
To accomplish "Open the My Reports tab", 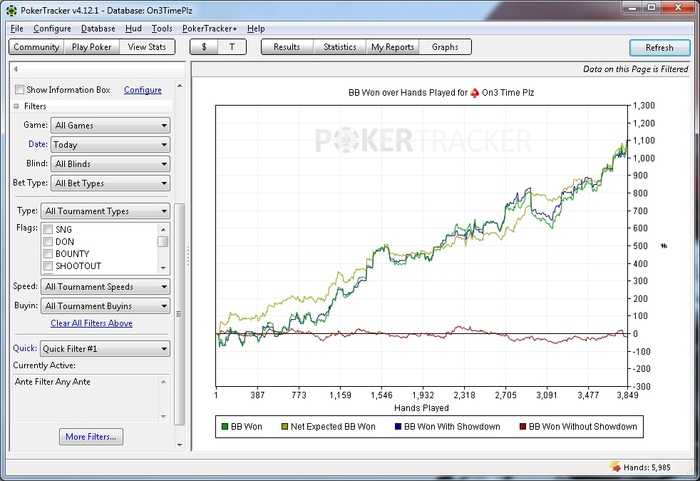I will coord(392,47).
